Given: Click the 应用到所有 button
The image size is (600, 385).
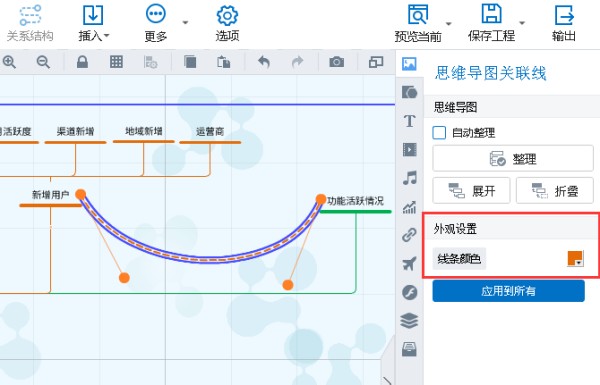Looking at the screenshot, I should (x=509, y=291).
